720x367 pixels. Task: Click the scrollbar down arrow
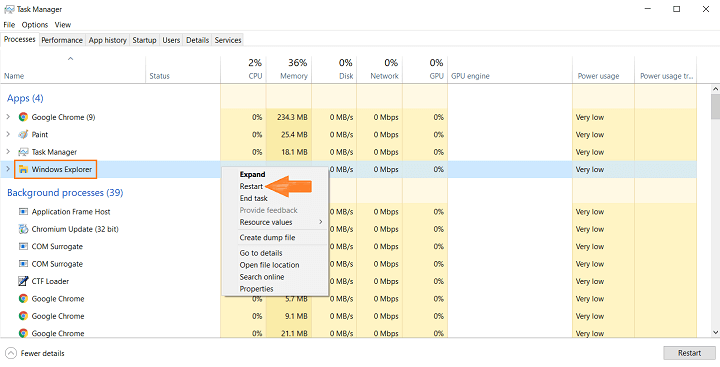715,333
